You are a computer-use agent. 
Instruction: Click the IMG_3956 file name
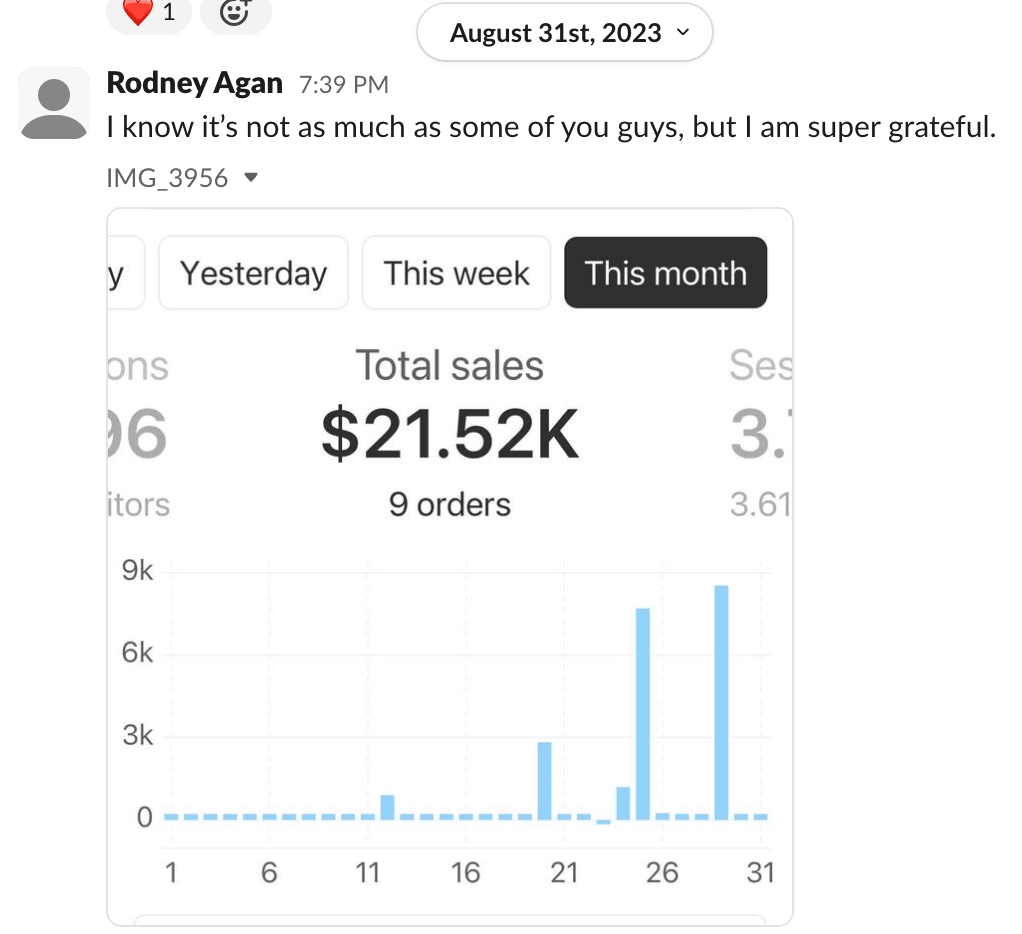[x=167, y=179]
